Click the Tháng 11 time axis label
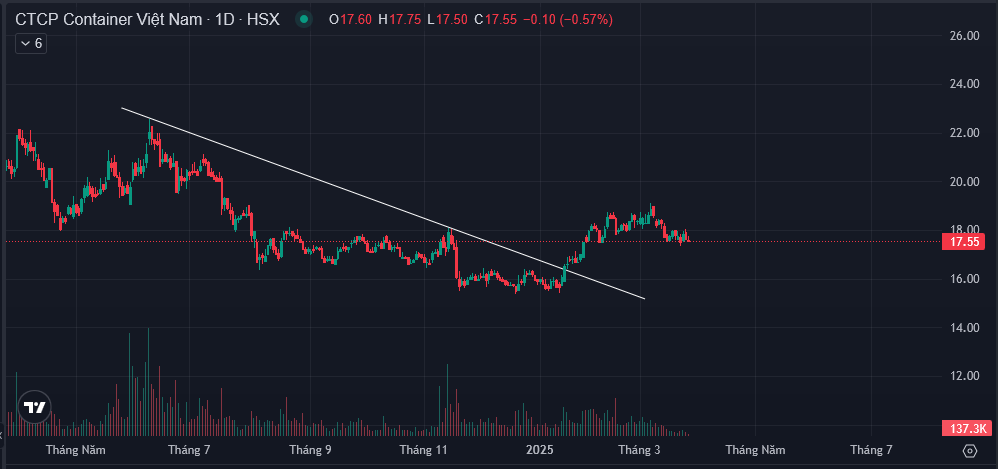998x469 pixels. pos(423,451)
